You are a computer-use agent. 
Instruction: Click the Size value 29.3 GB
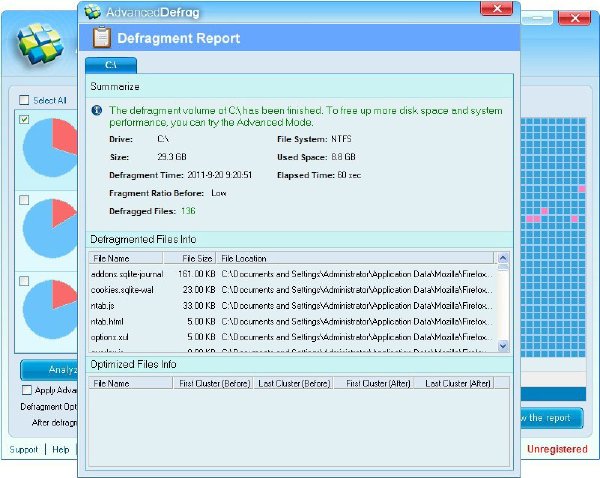click(x=172, y=157)
